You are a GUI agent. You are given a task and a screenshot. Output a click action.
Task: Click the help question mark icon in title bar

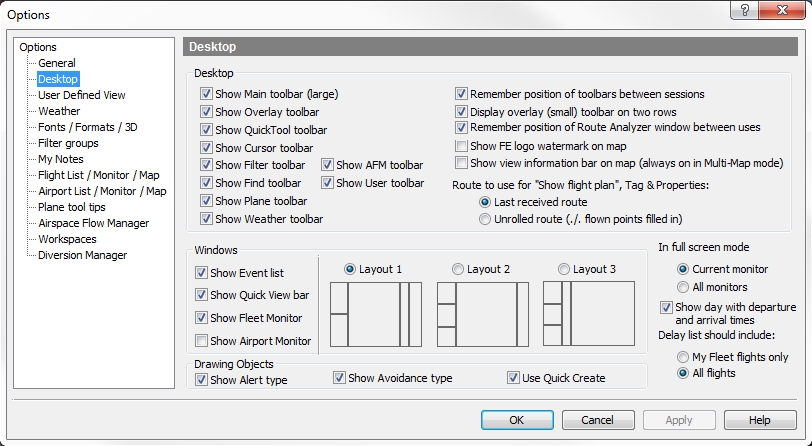coord(745,10)
